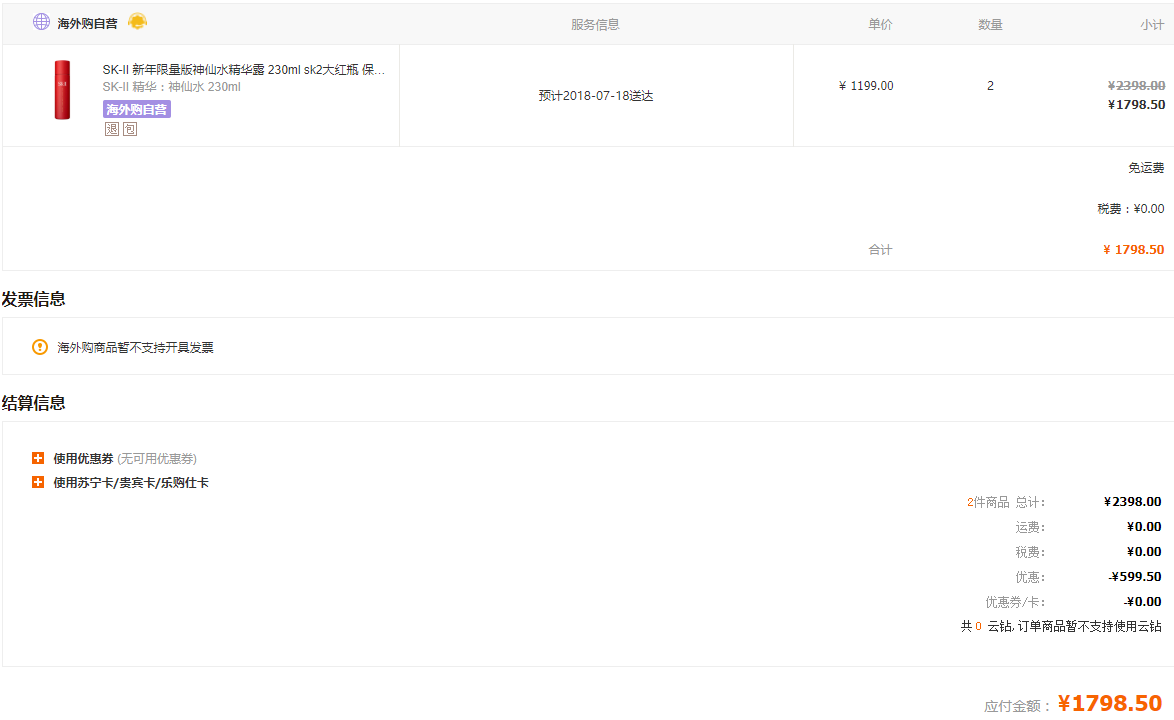The image size is (1174, 720).
Task: Click the unit price ¥ 1199.00
Action: [x=866, y=86]
